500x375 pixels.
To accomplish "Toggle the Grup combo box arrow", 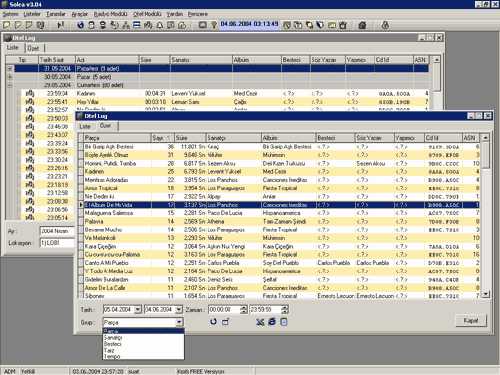I will [x=179, y=322].
